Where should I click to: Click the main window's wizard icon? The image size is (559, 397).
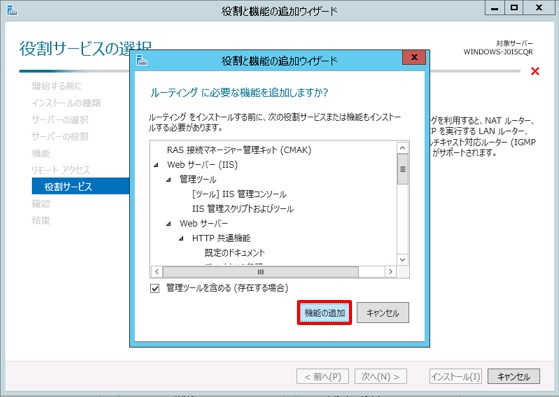tap(12, 11)
